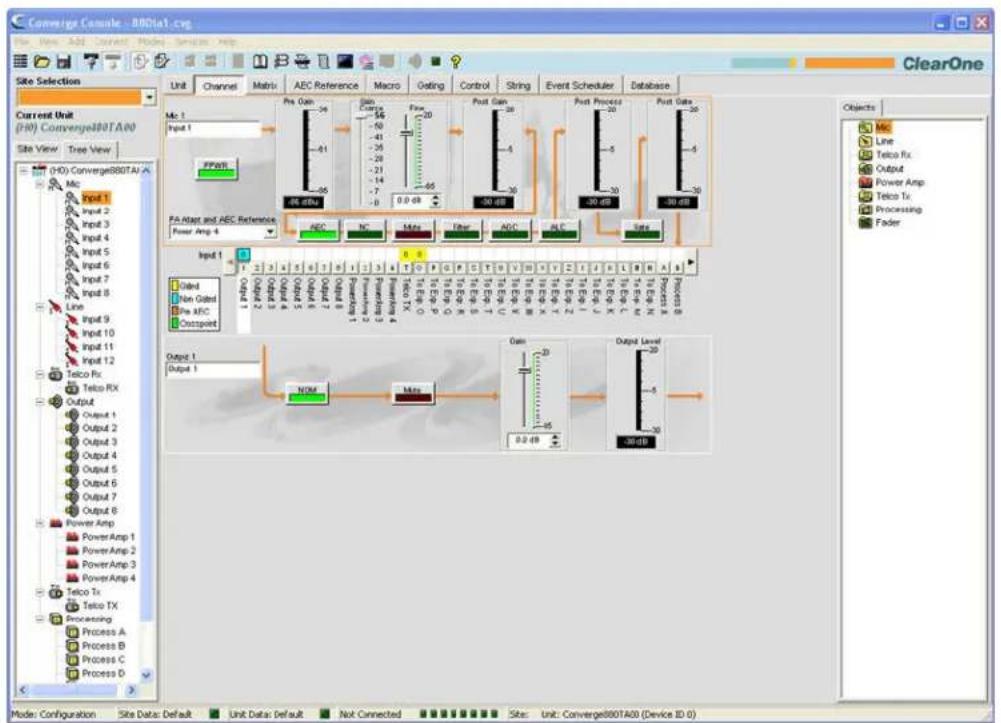Collapse the Mic tree node

tap(40, 184)
